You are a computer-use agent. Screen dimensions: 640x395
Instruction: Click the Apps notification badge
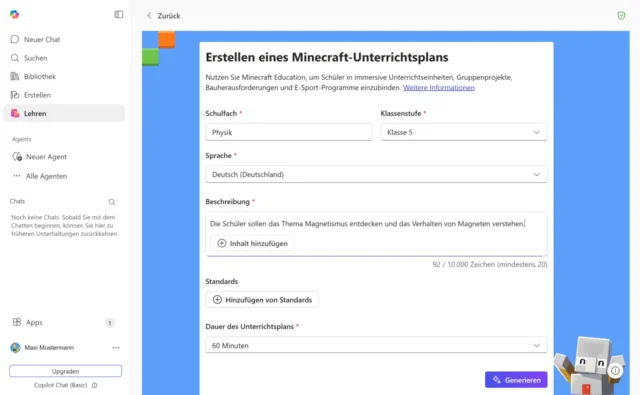coord(109,323)
